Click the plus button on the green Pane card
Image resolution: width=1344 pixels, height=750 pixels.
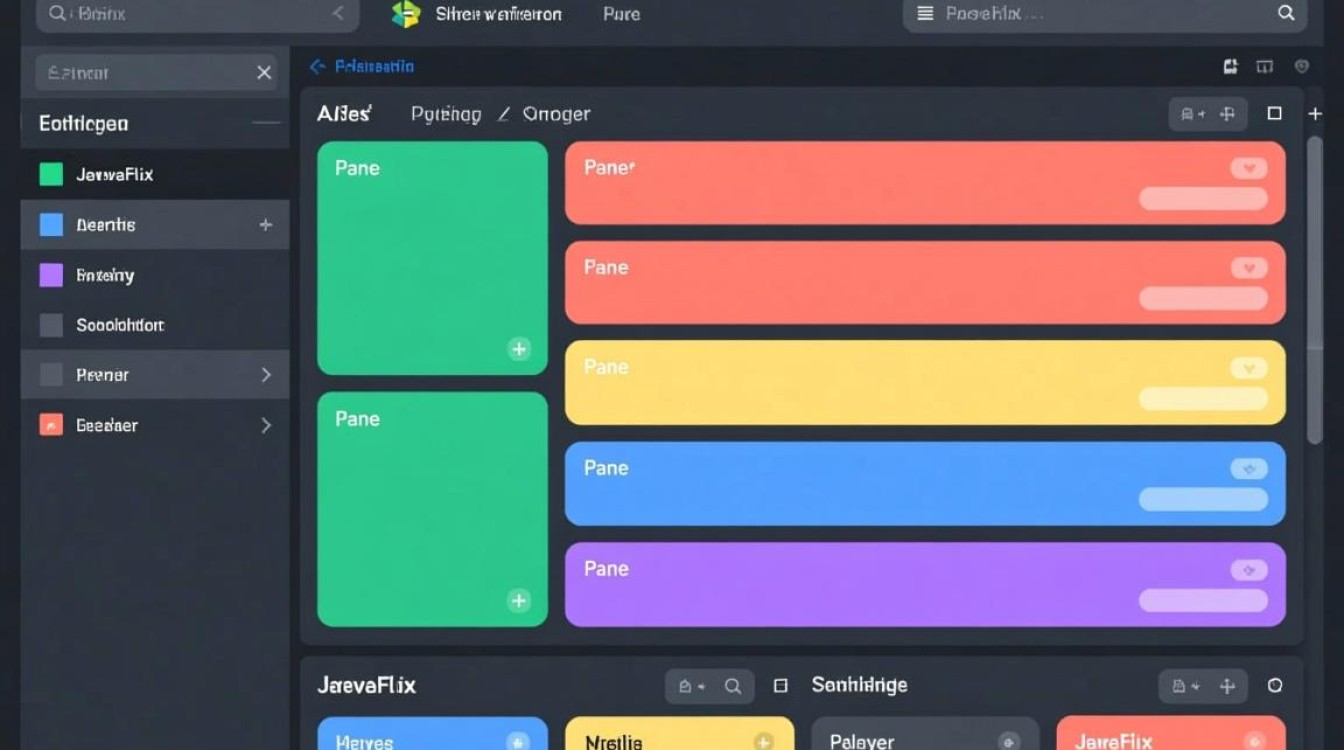[519, 349]
